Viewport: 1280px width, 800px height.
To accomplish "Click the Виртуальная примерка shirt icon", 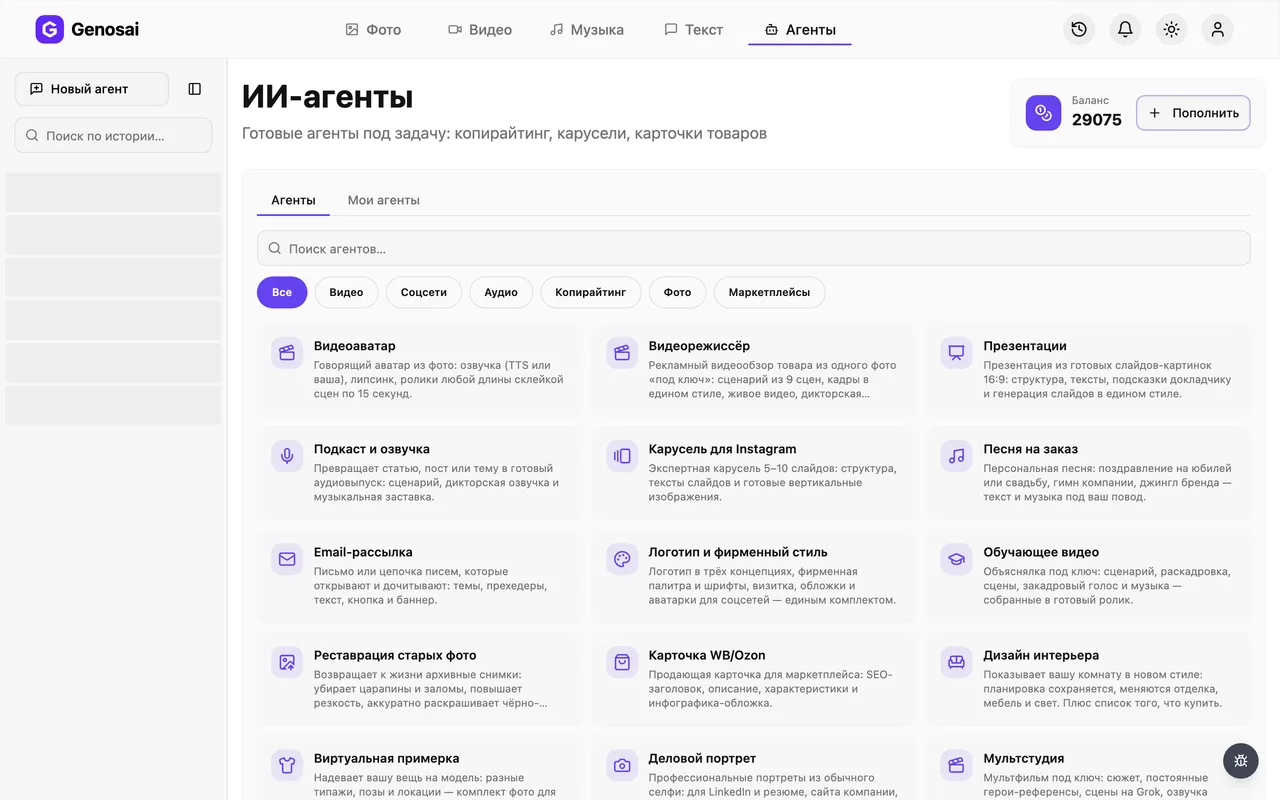I will point(287,765).
